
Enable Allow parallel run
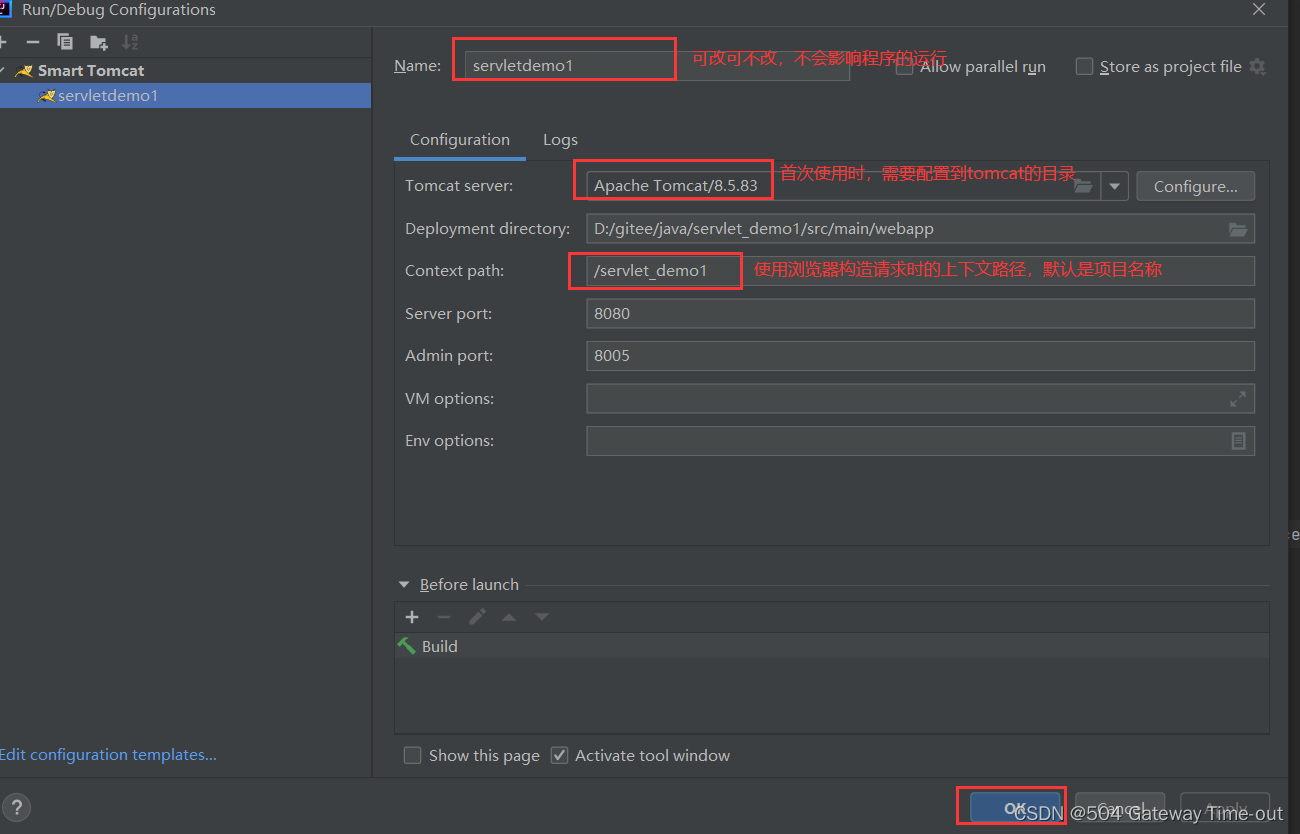coord(904,67)
